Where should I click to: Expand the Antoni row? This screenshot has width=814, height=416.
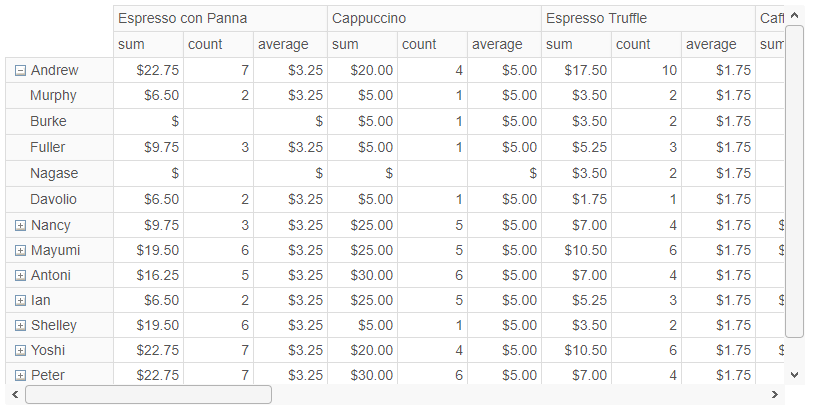pos(20,276)
